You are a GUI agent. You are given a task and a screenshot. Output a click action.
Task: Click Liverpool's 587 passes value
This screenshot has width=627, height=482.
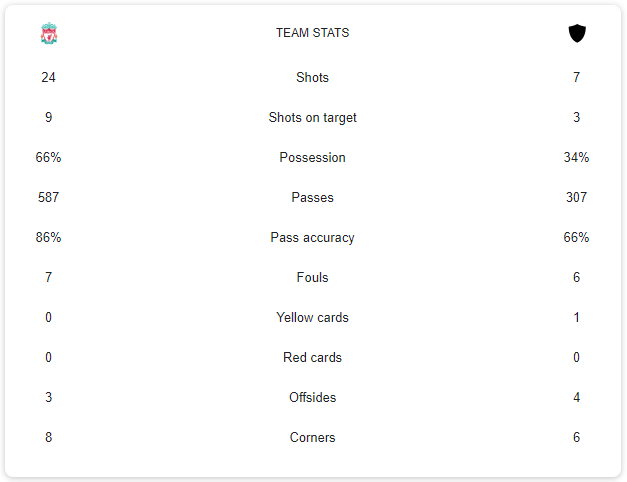[49, 198]
